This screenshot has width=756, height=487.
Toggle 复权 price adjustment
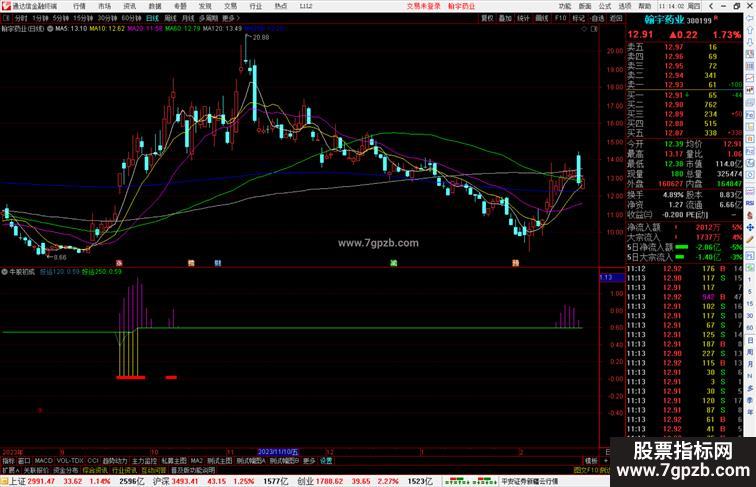(487, 18)
